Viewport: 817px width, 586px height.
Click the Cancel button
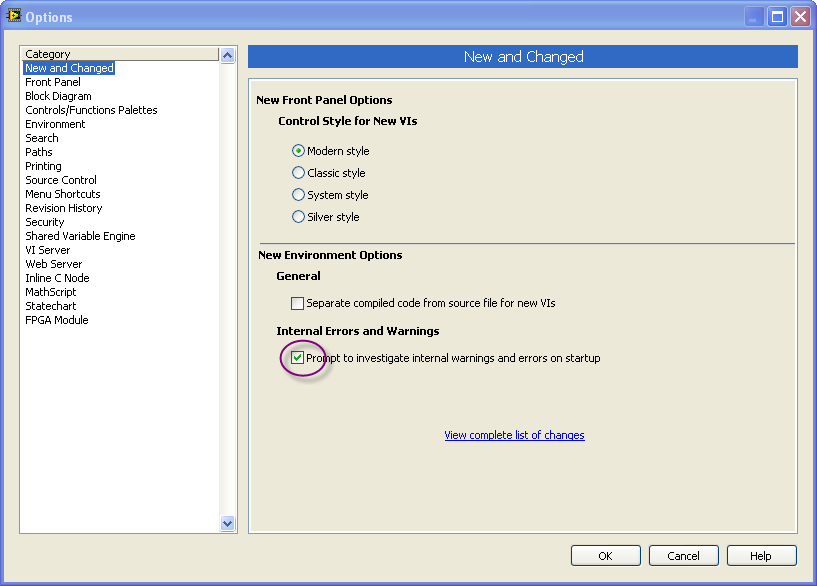click(x=684, y=556)
